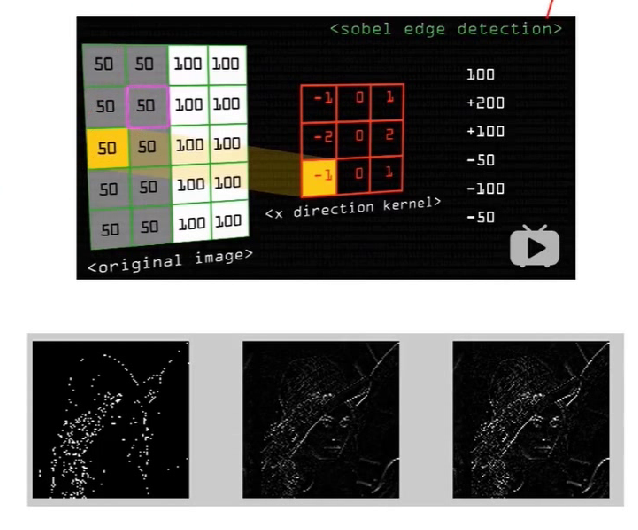Image resolution: width=638 pixels, height=530 pixels.
Task: Open the sparse white-dots edge image thumbnail
Action: (111, 420)
